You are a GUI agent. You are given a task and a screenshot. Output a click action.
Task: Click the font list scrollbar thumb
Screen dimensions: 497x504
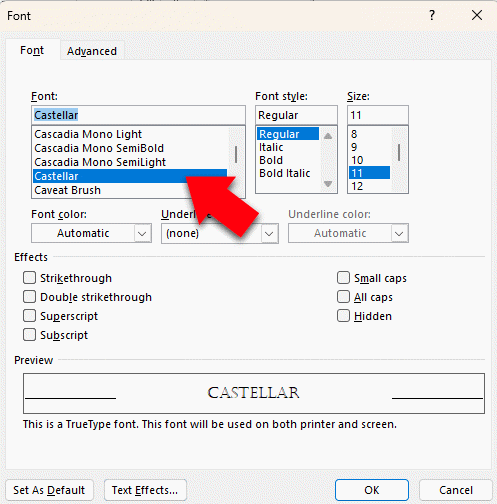tap(236, 154)
